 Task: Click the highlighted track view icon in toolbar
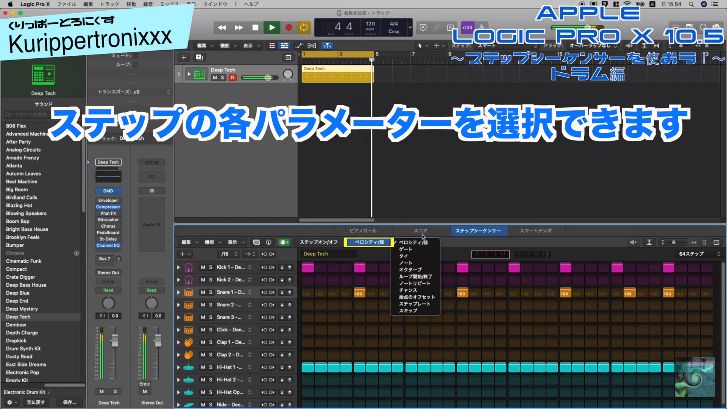pos(284,45)
